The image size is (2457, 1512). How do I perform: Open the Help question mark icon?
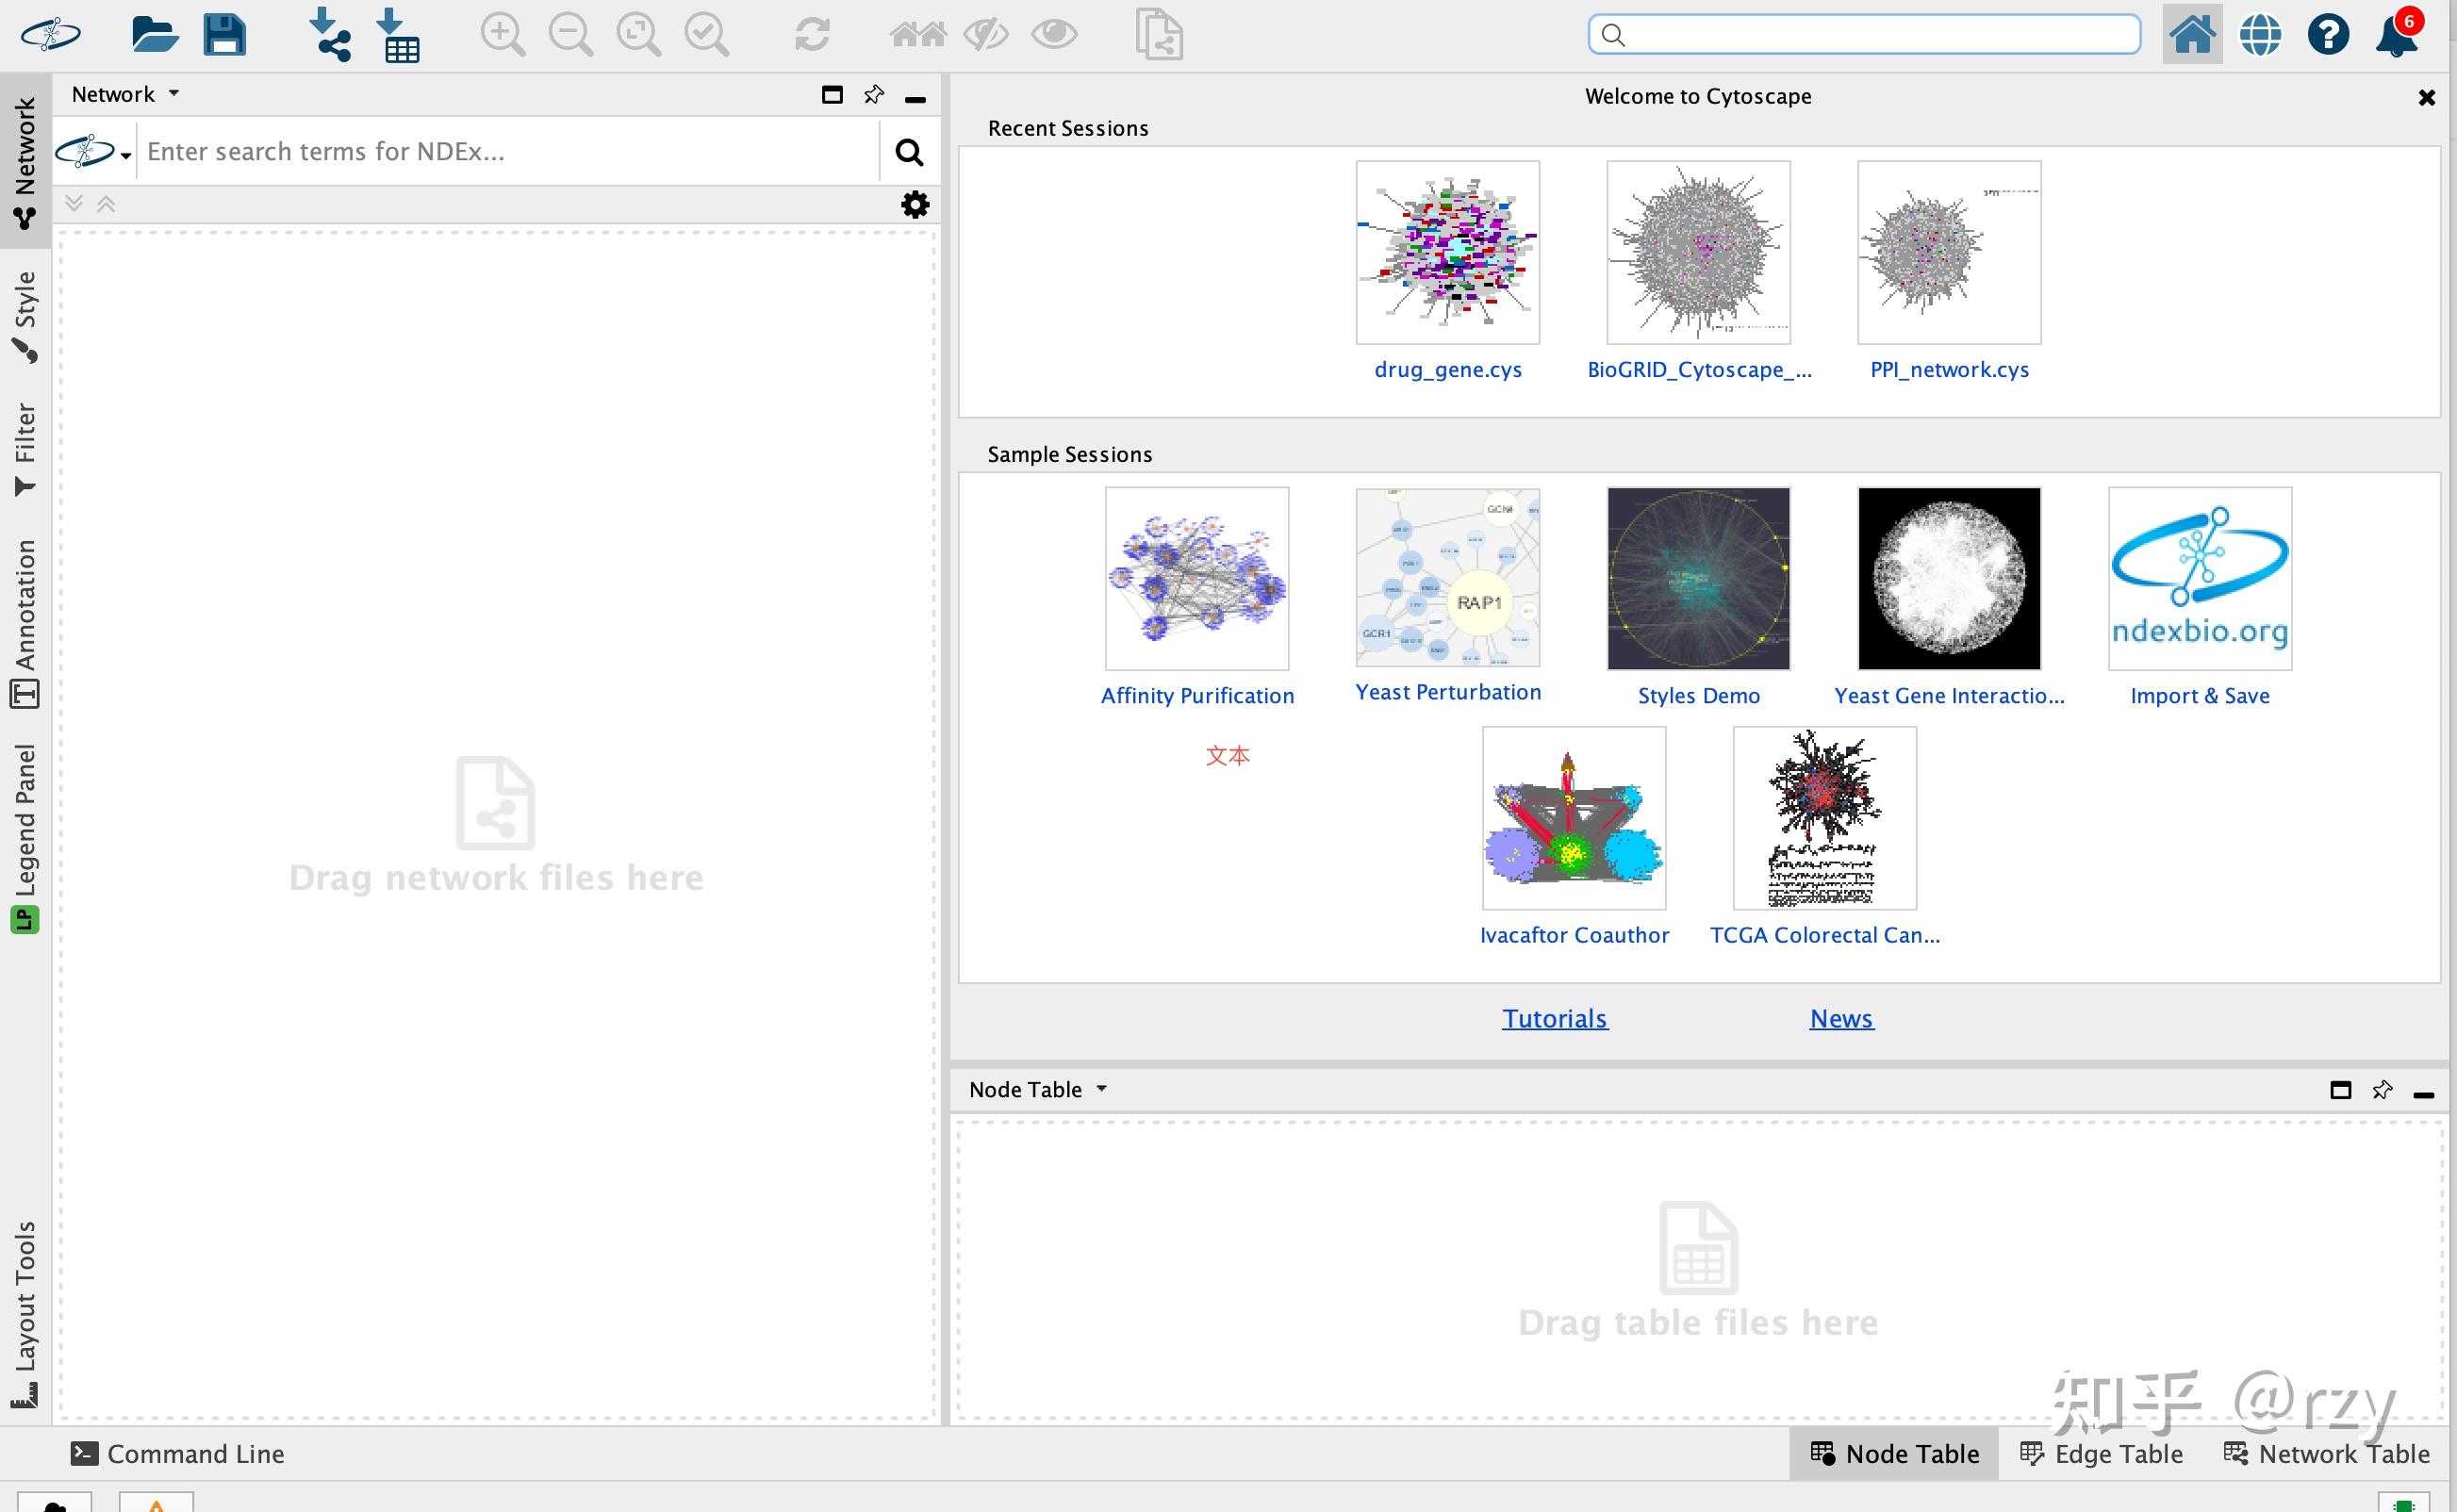[2327, 35]
